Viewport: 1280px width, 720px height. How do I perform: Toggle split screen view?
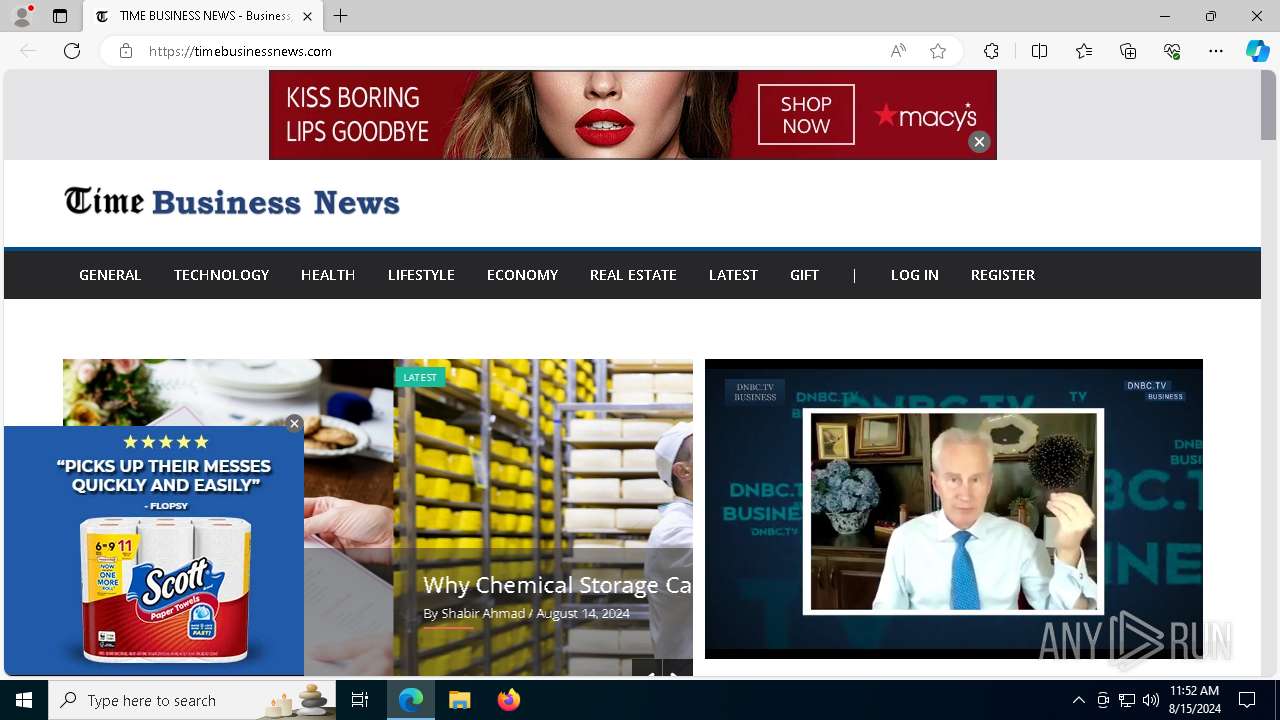(x=1040, y=51)
